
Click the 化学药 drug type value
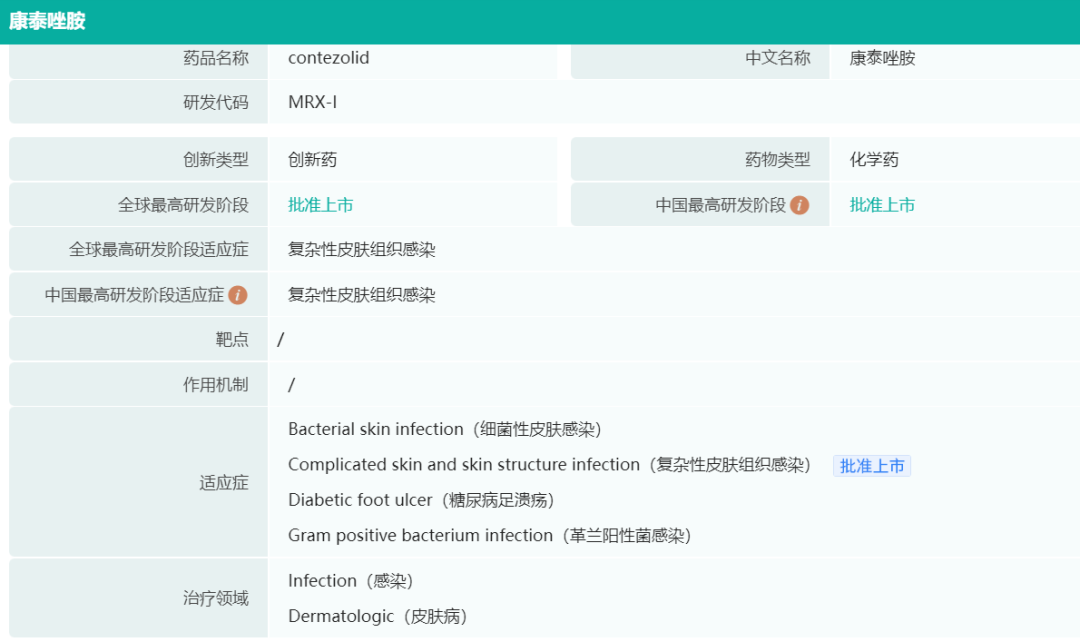874,160
